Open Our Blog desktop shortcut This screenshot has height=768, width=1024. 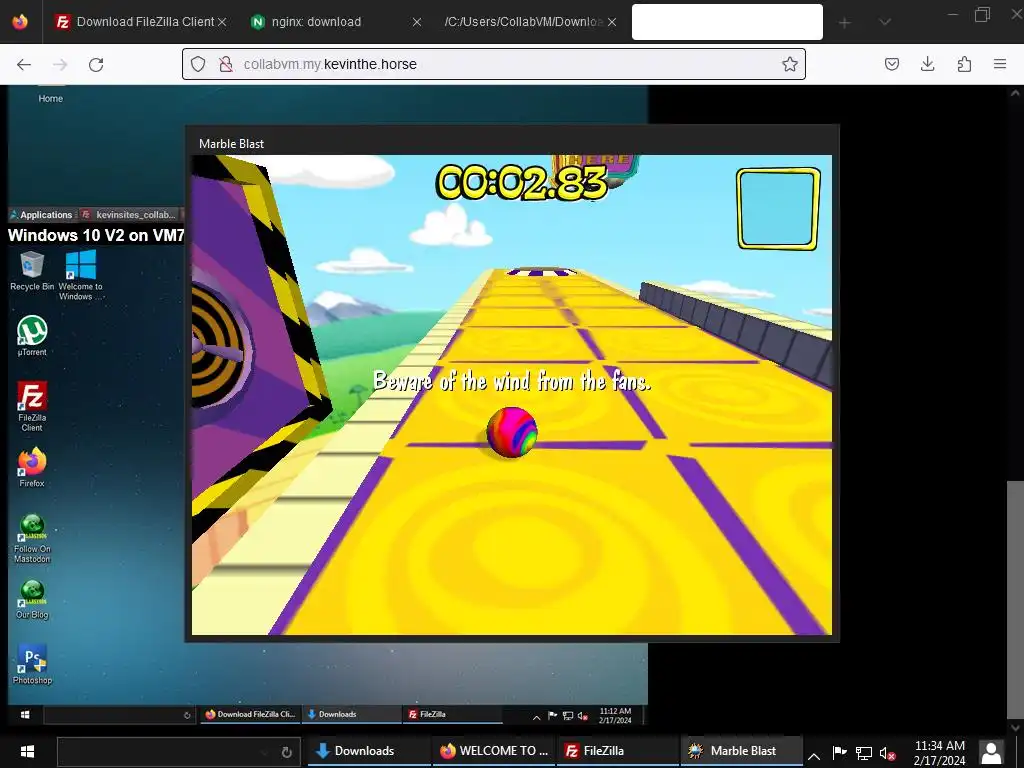pyautogui.click(x=32, y=600)
